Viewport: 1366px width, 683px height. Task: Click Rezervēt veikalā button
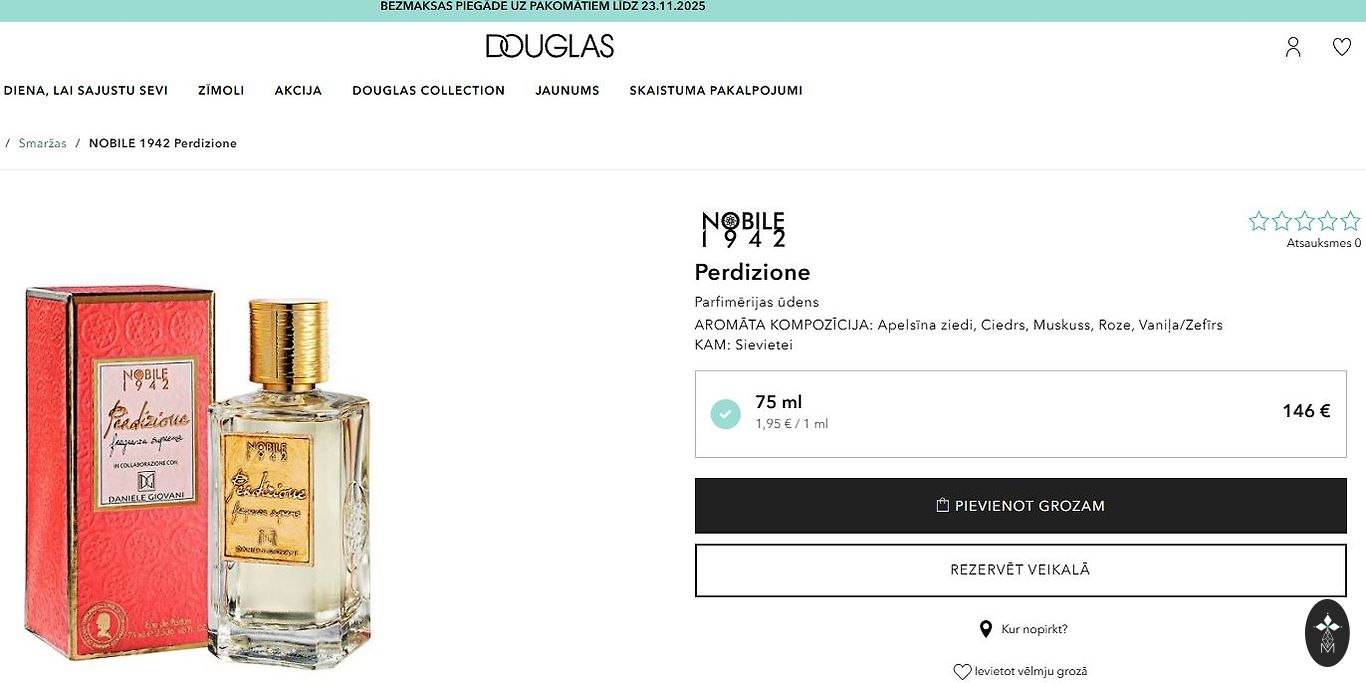[x=1020, y=570]
